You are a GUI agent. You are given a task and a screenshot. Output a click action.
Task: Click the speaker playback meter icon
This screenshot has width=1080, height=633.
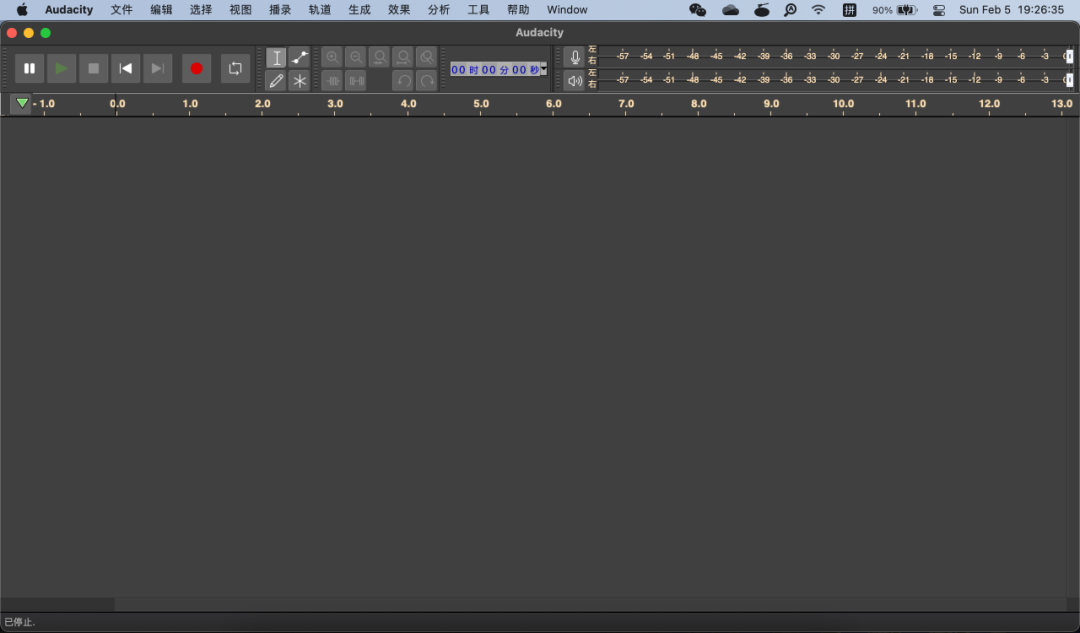(574, 81)
